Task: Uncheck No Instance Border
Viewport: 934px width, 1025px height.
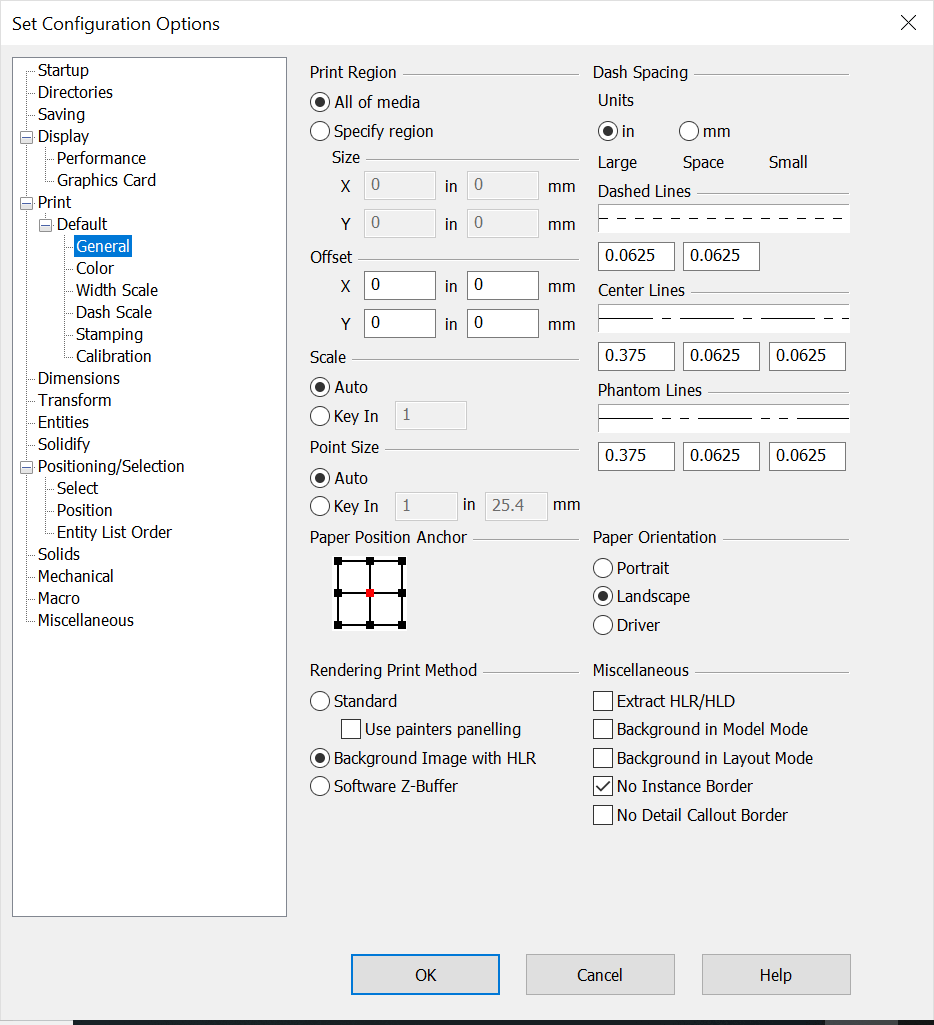Action: 602,786
